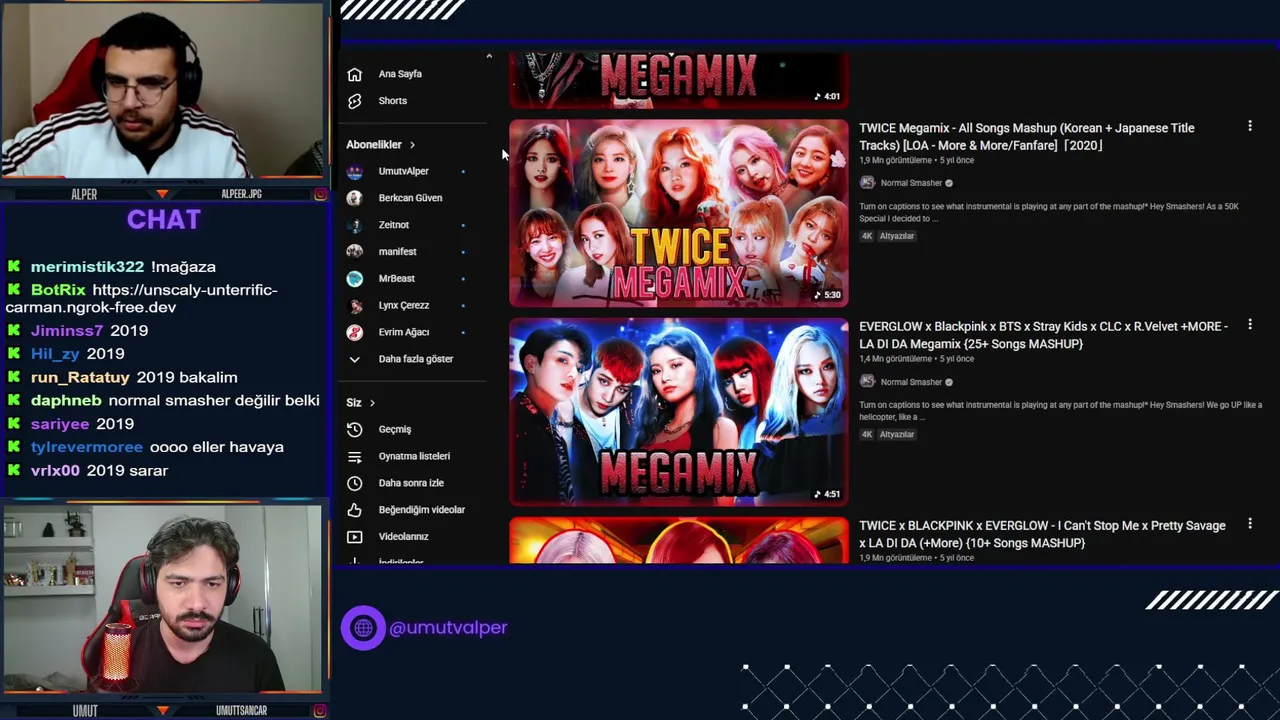This screenshot has width=1280, height=720.
Task: Play EVERGLOW Megamix thumbnail with 4:51 duration
Action: tap(679, 412)
